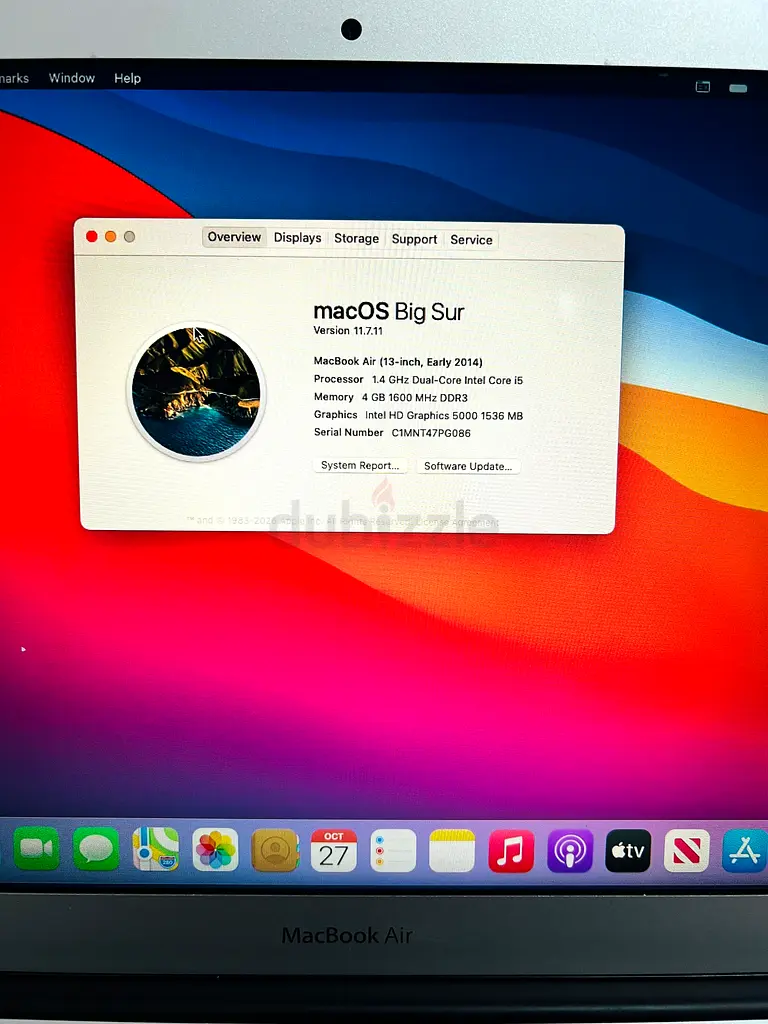Open Notes app in Dock
Screen dimensions: 768x1024
click(x=452, y=850)
